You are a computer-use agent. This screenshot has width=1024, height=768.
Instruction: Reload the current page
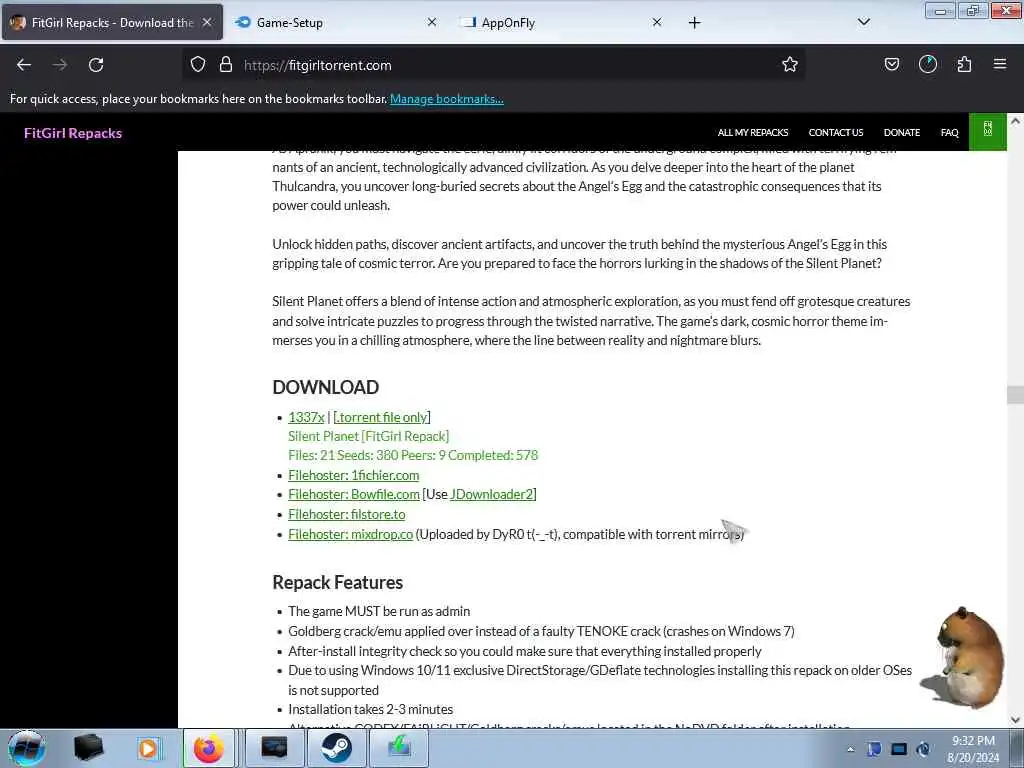click(x=96, y=65)
